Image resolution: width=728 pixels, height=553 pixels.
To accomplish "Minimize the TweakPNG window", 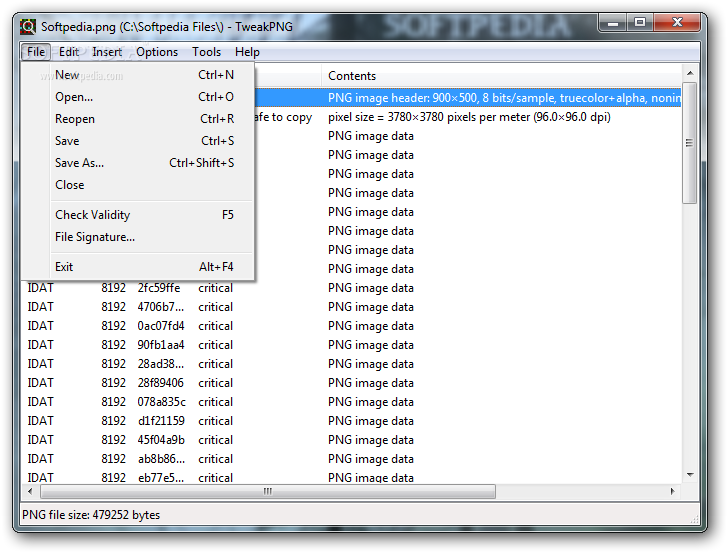I will pyautogui.click(x=613, y=22).
